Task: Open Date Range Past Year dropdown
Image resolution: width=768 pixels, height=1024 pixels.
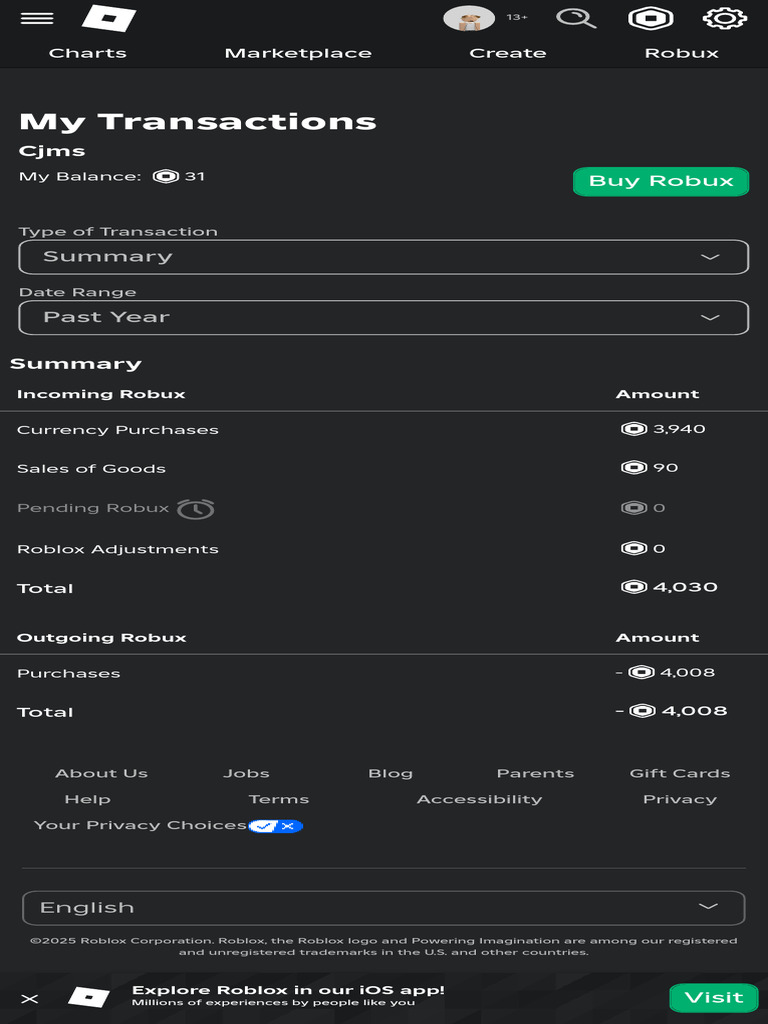Action: point(383,317)
